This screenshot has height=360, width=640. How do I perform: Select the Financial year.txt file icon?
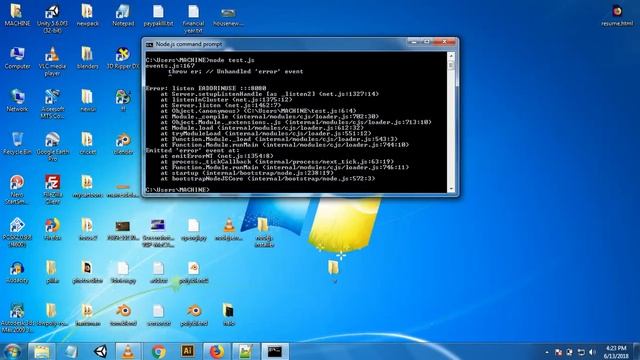click(x=193, y=18)
